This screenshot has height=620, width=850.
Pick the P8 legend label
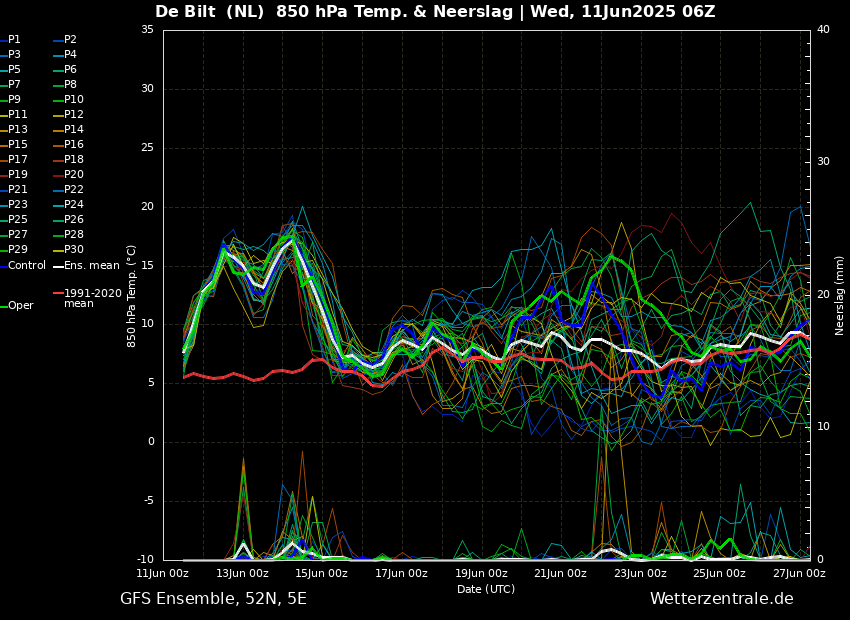coord(70,85)
